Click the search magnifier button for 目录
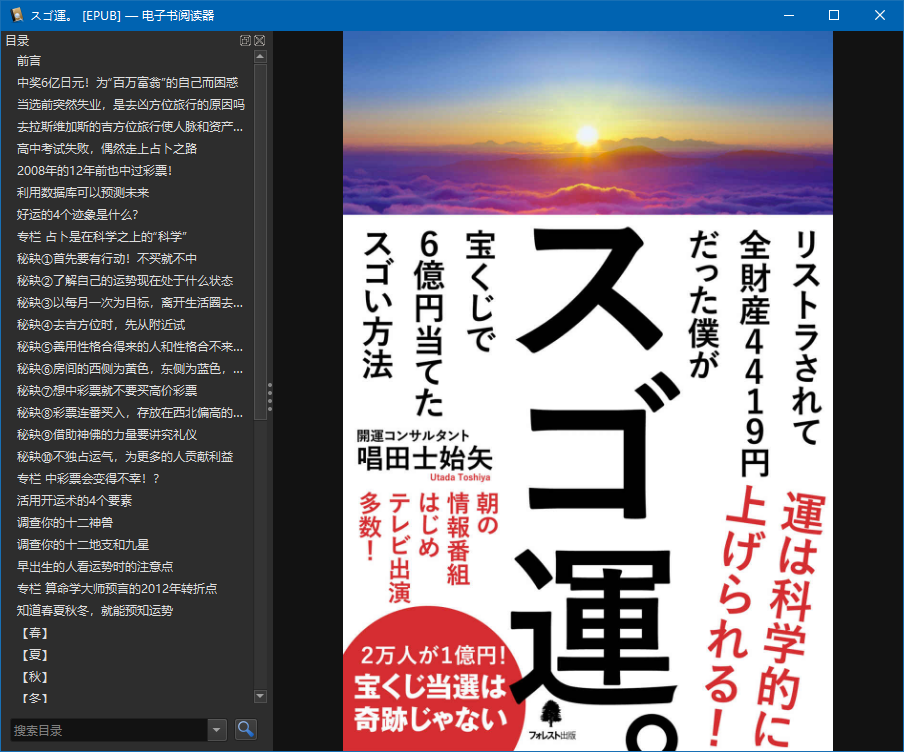 pos(246,730)
